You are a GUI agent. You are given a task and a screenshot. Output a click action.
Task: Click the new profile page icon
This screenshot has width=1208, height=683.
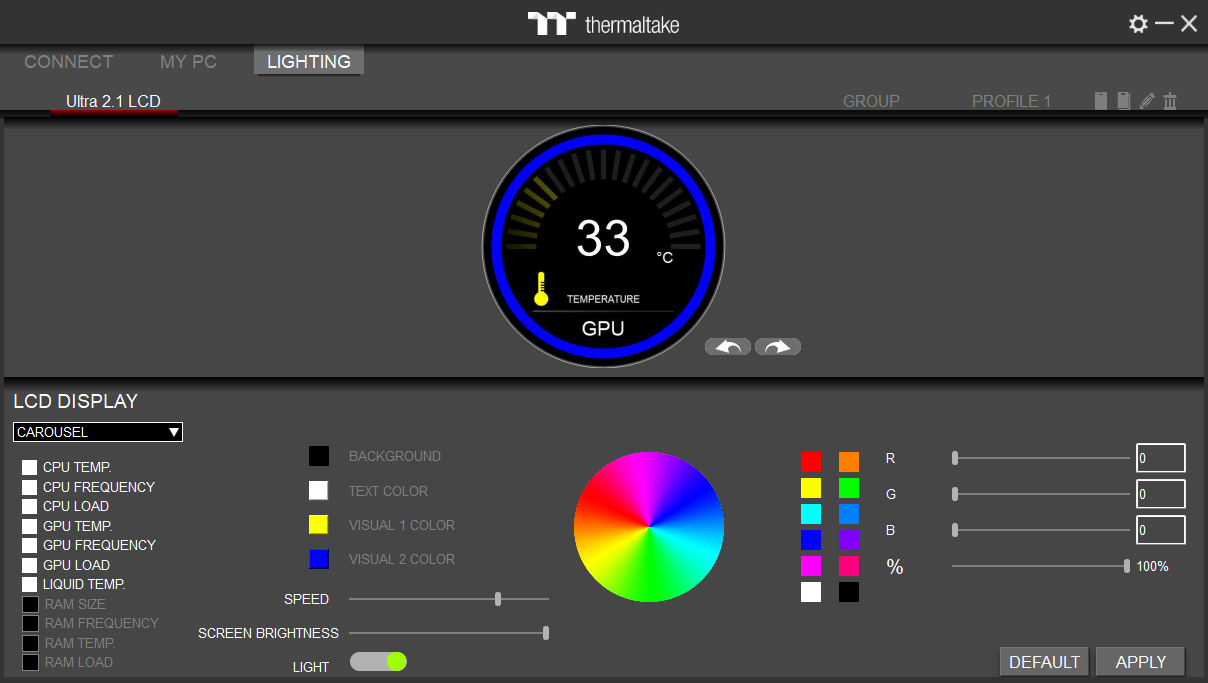[1101, 101]
